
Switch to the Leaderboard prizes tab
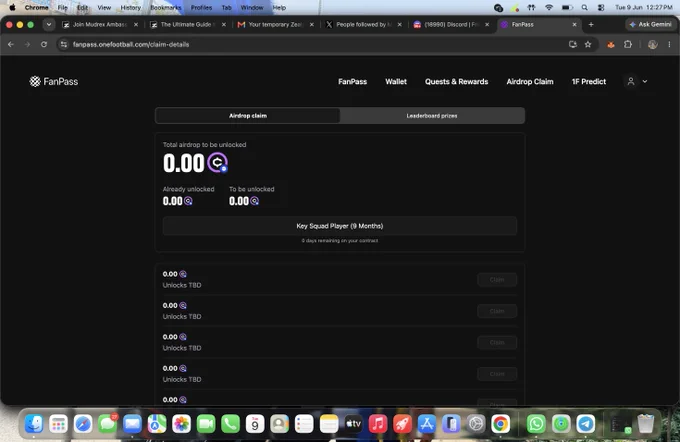pyautogui.click(x=432, y=116)
